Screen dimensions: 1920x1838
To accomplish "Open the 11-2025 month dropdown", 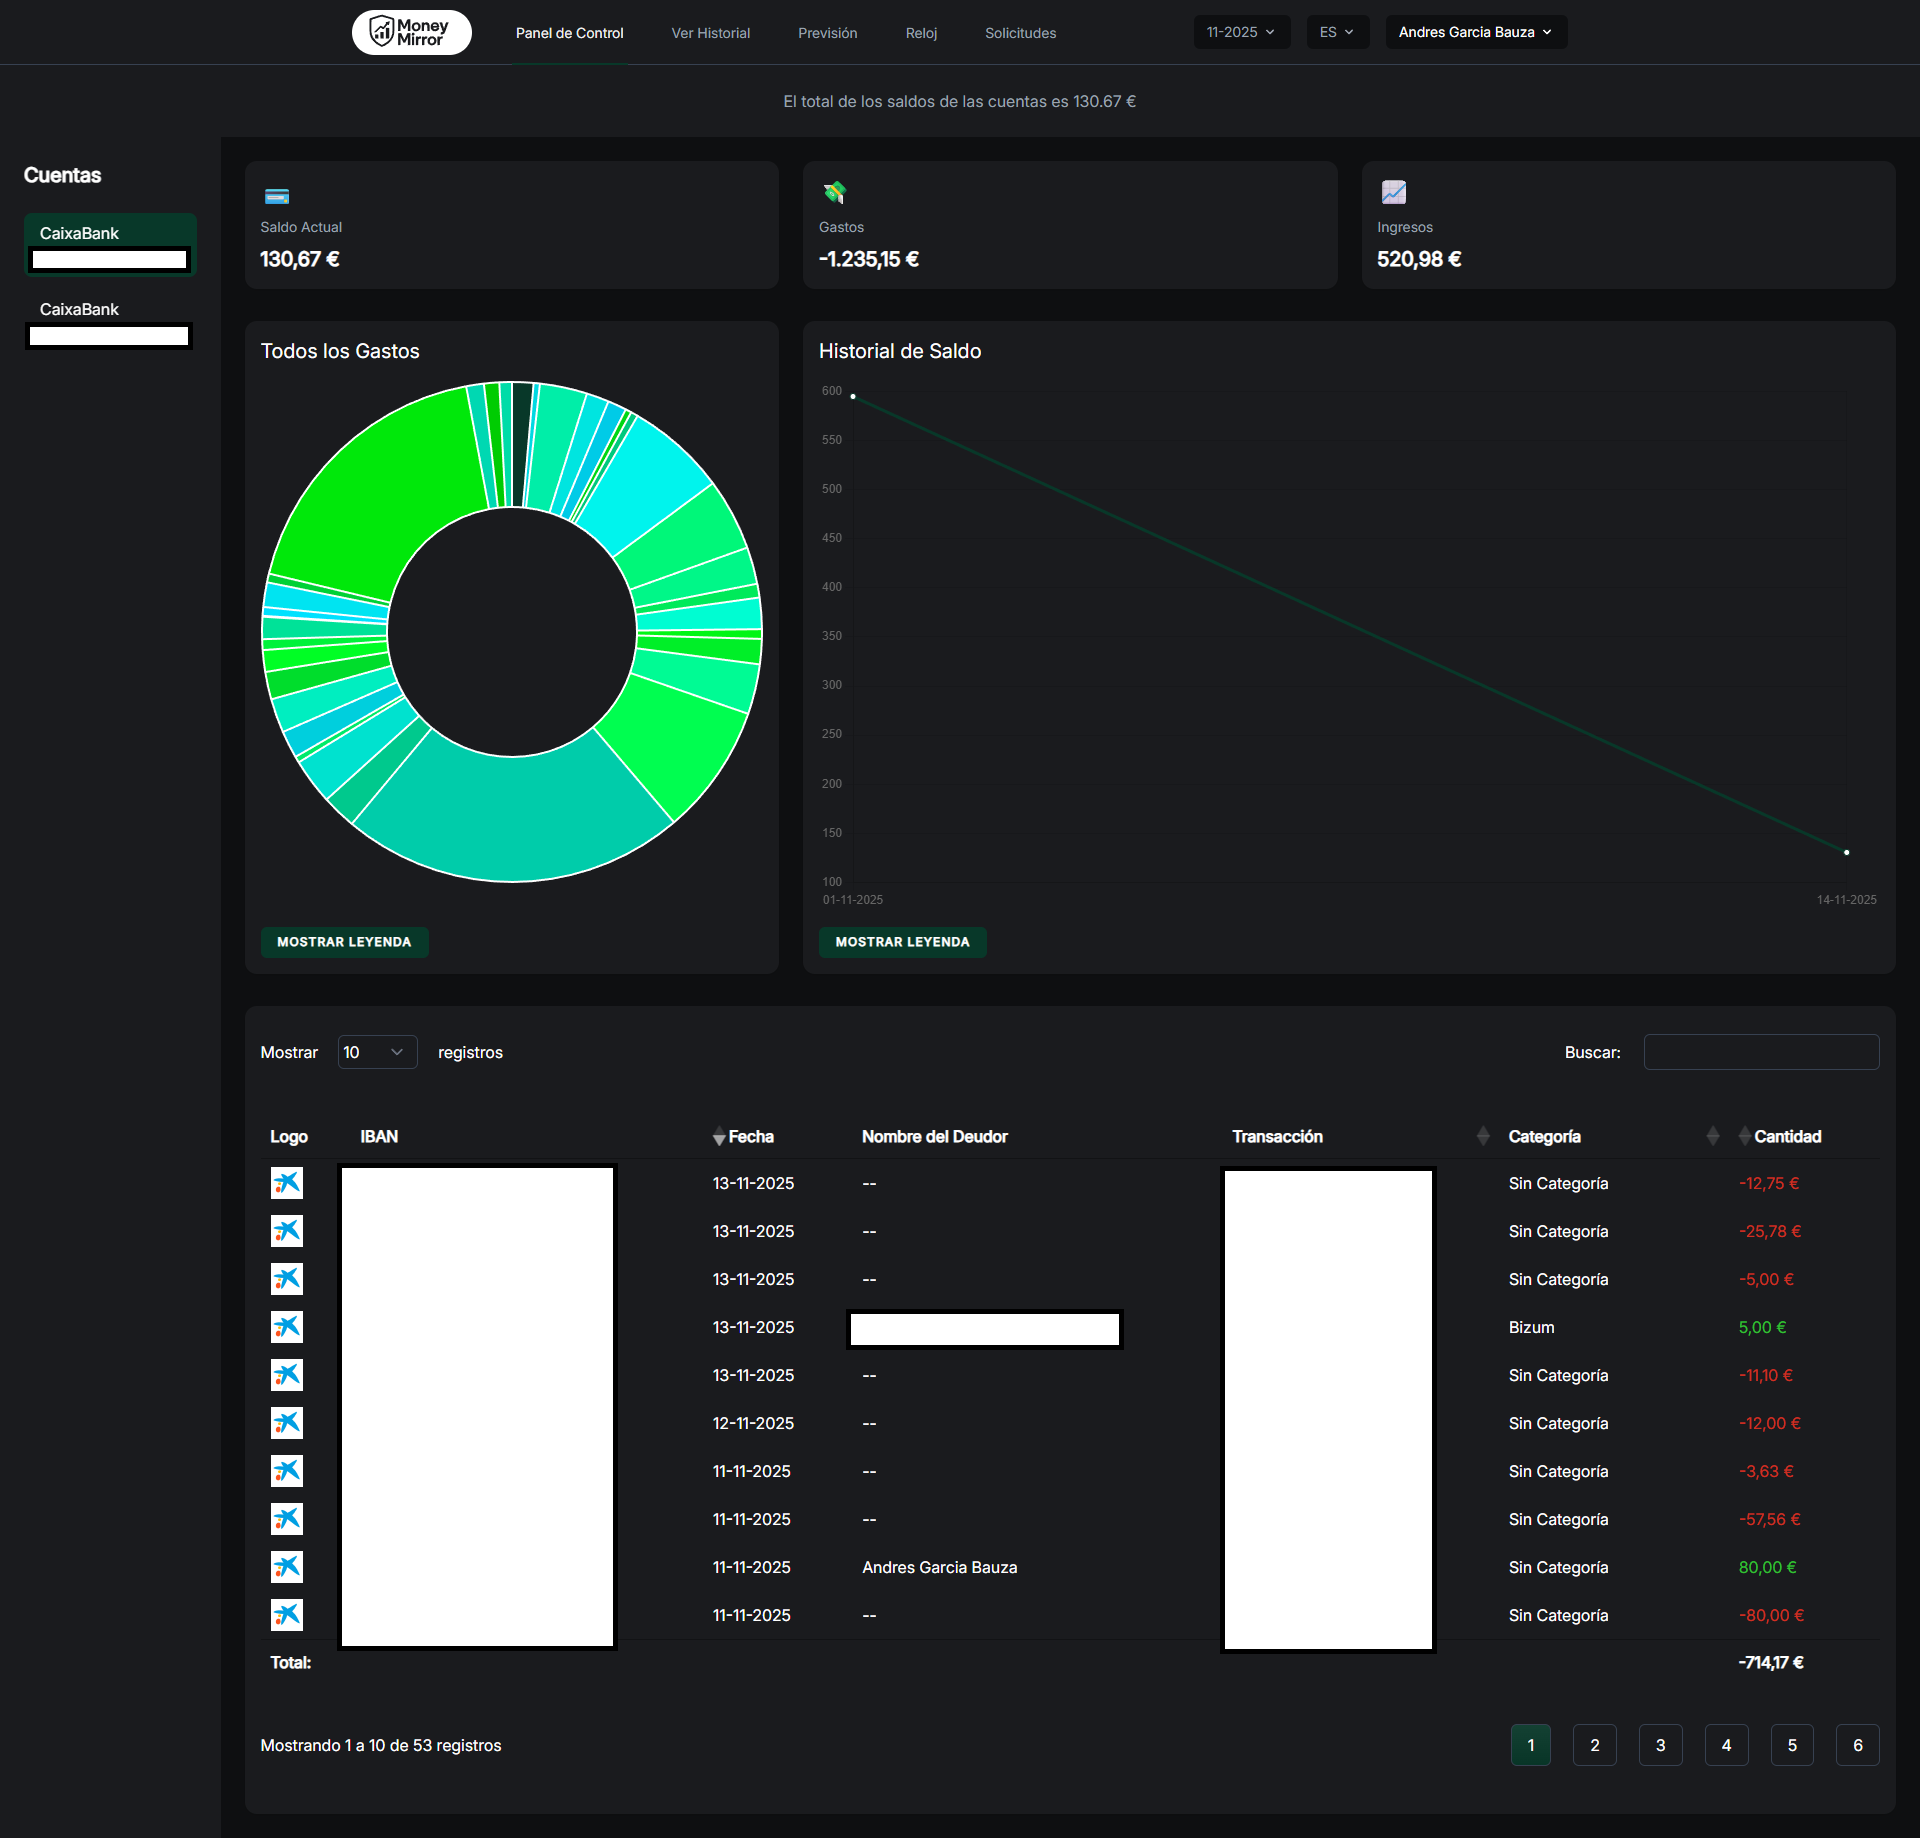I will tap(1241, 32).
